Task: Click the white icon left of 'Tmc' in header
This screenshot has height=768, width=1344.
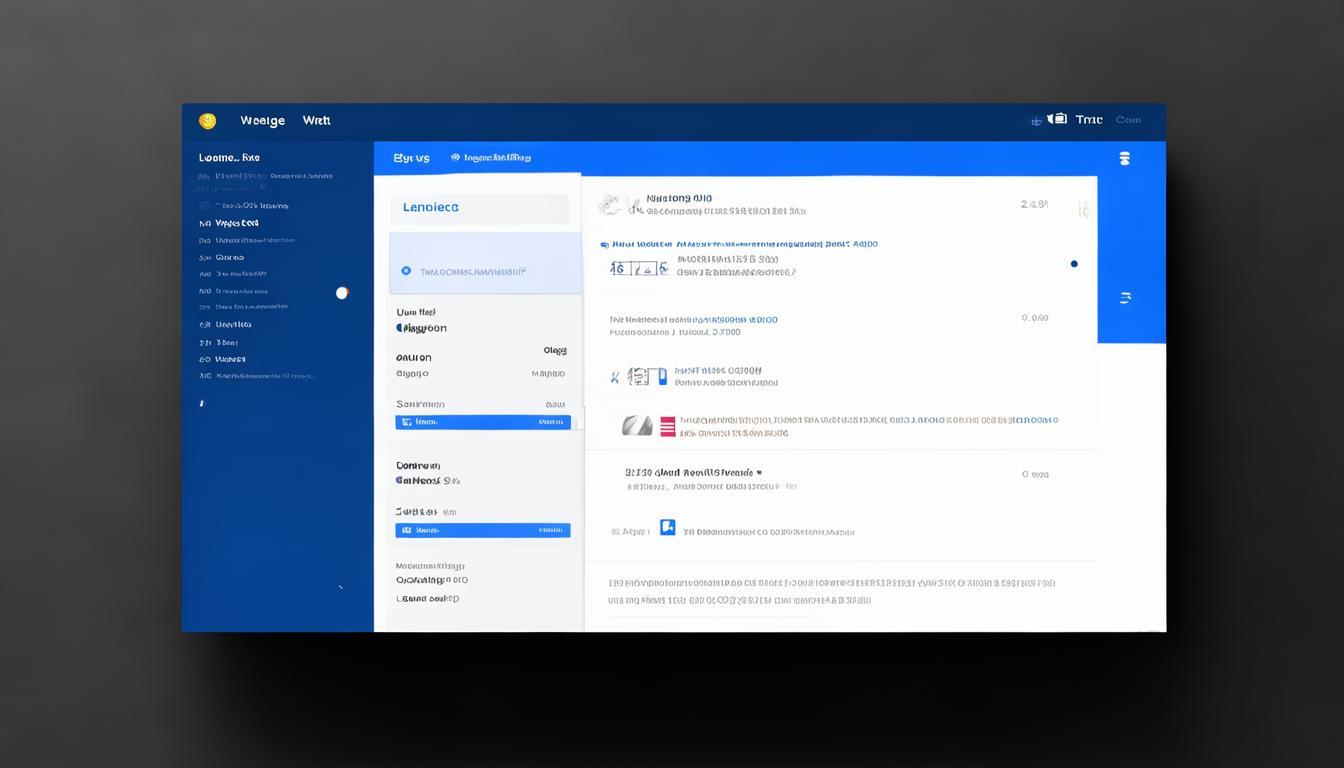Action: pyautogui.click(x=1057, y=119)
